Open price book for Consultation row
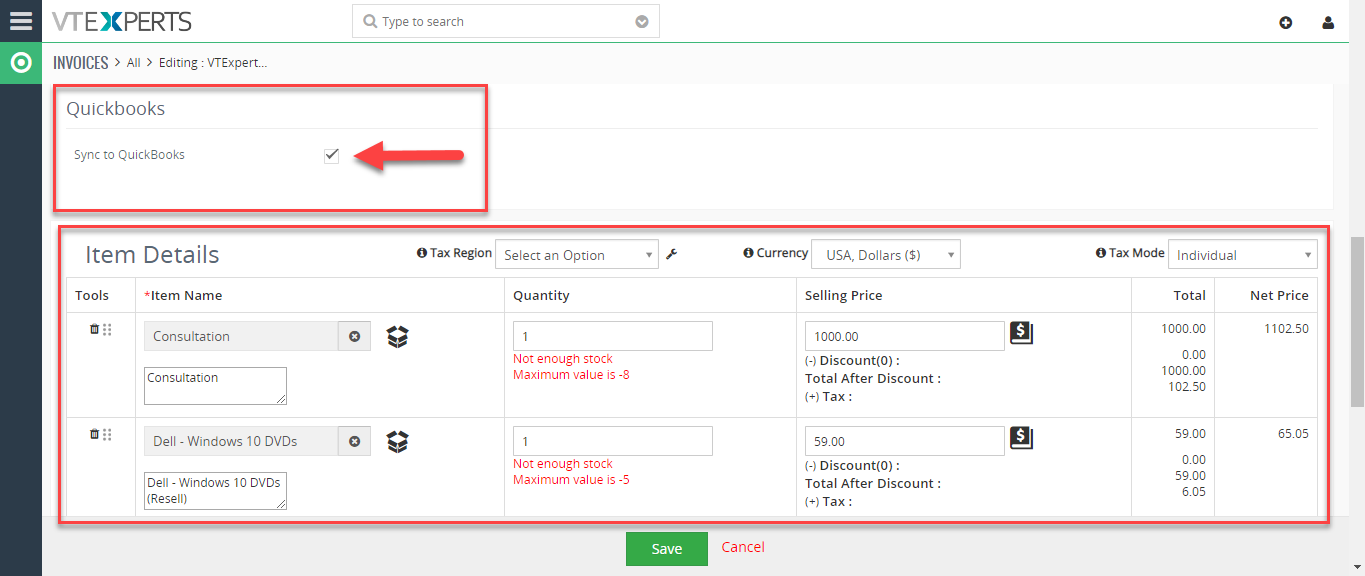The height and width of the screenshot is (576, 1365). 1021,333
